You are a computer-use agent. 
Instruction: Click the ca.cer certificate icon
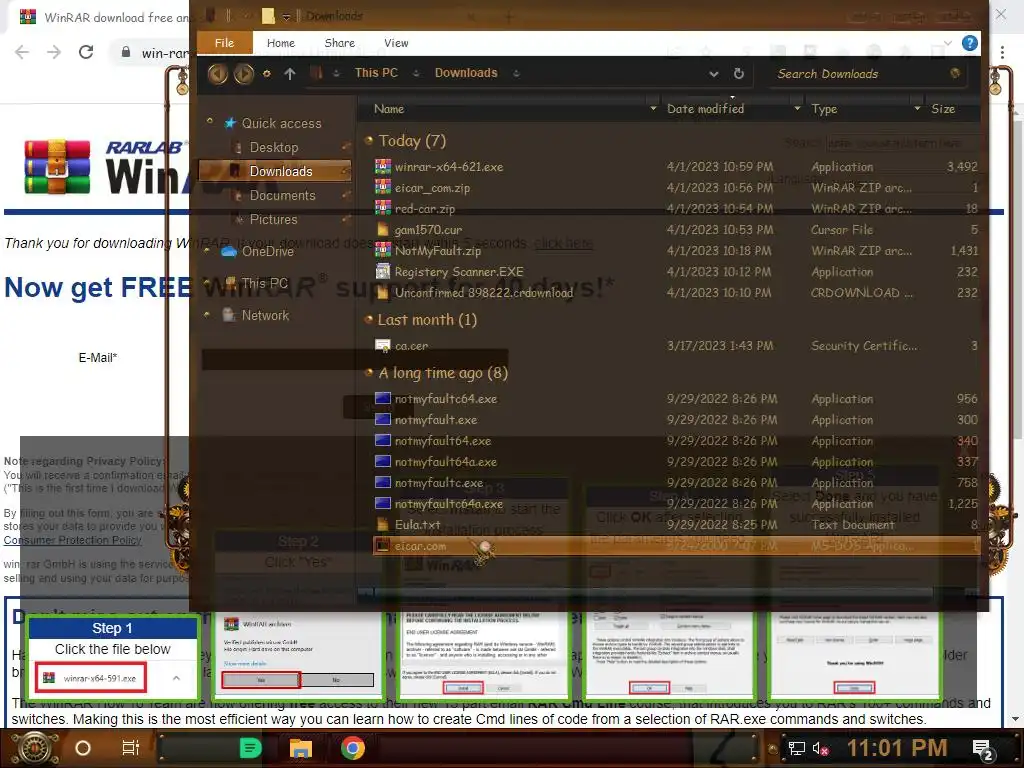(383, 345)
